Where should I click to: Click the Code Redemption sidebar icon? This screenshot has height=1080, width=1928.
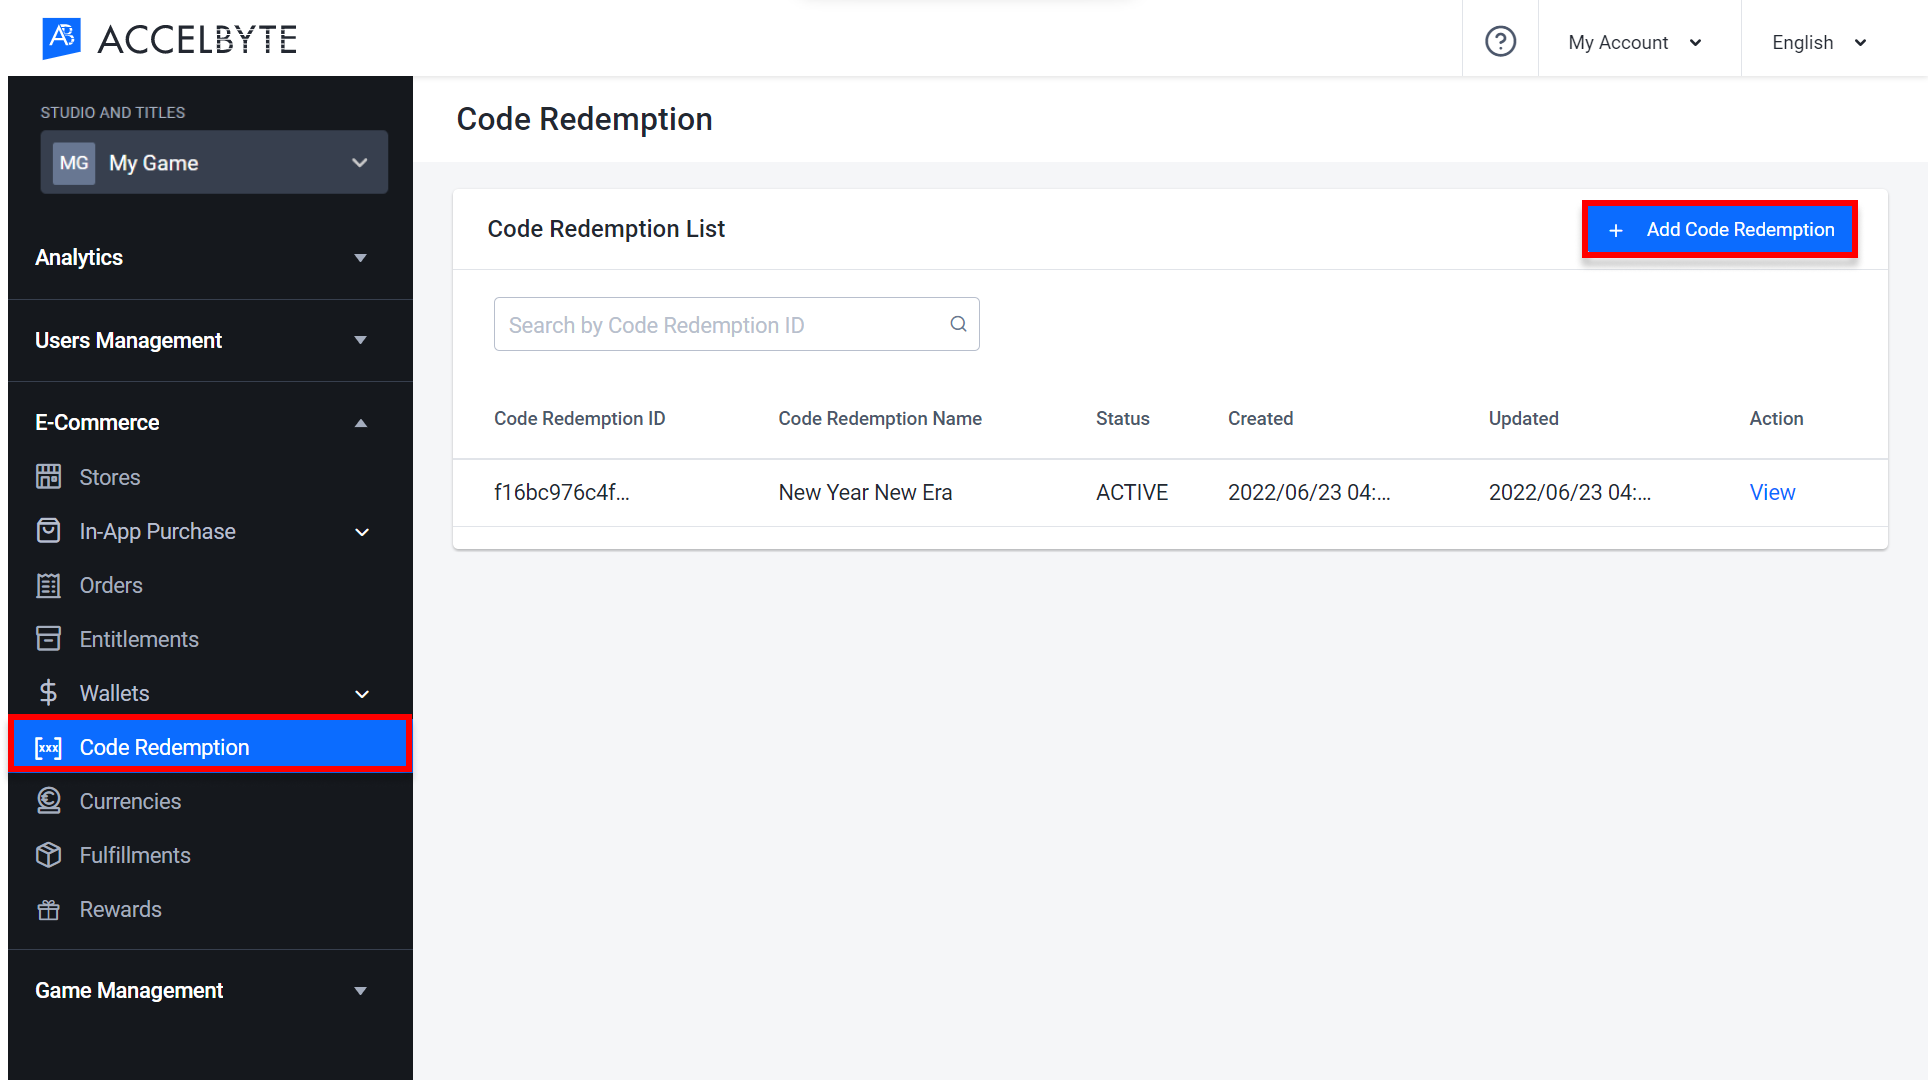click(49, 746)
